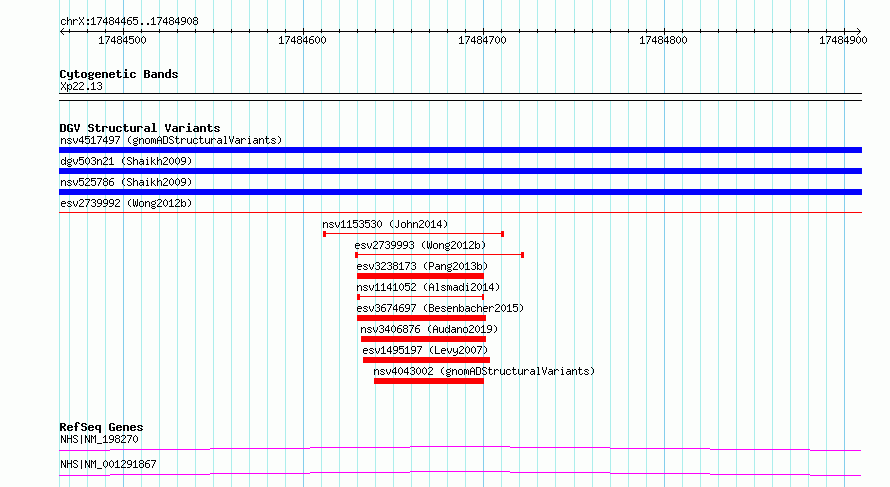The height and width of the screenshot is (487, 890).
Task: Click the Xp22.13 band label
Action: coord(81,86)
